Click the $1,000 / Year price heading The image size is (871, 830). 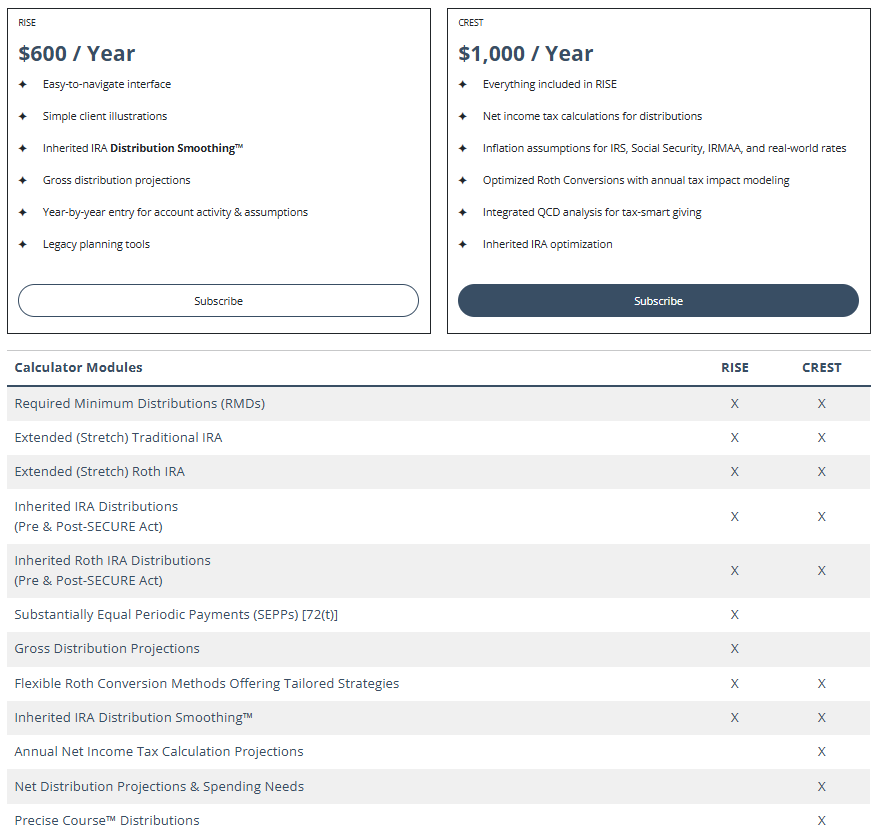(525, 53)
